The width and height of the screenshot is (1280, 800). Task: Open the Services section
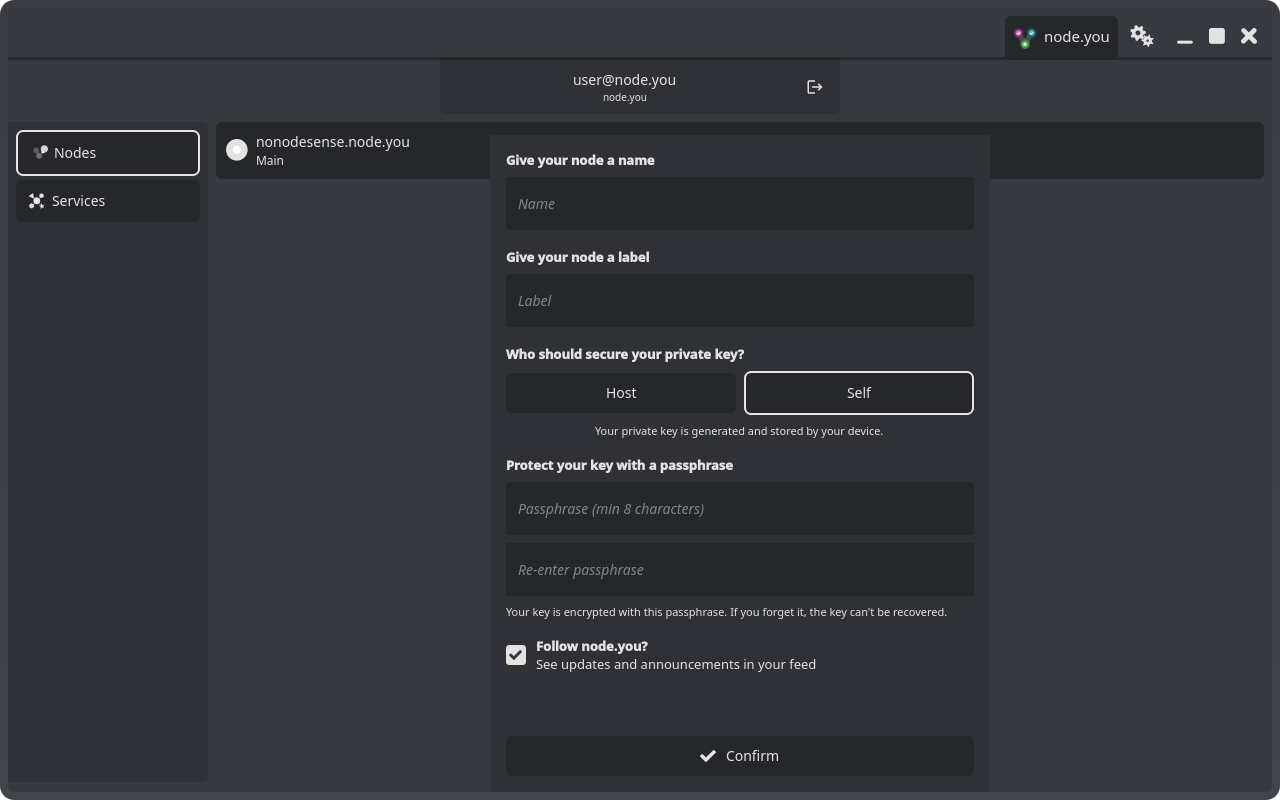point(108,201)
